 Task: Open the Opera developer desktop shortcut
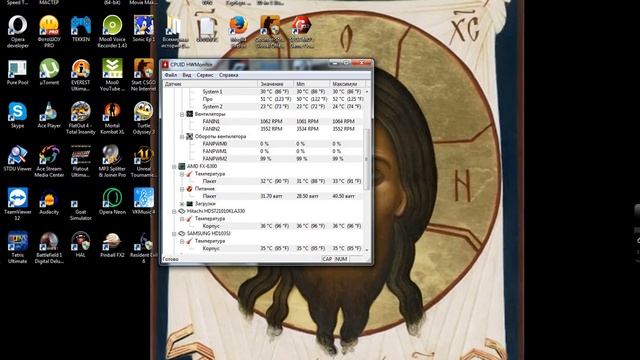click(x=18, y=31)
